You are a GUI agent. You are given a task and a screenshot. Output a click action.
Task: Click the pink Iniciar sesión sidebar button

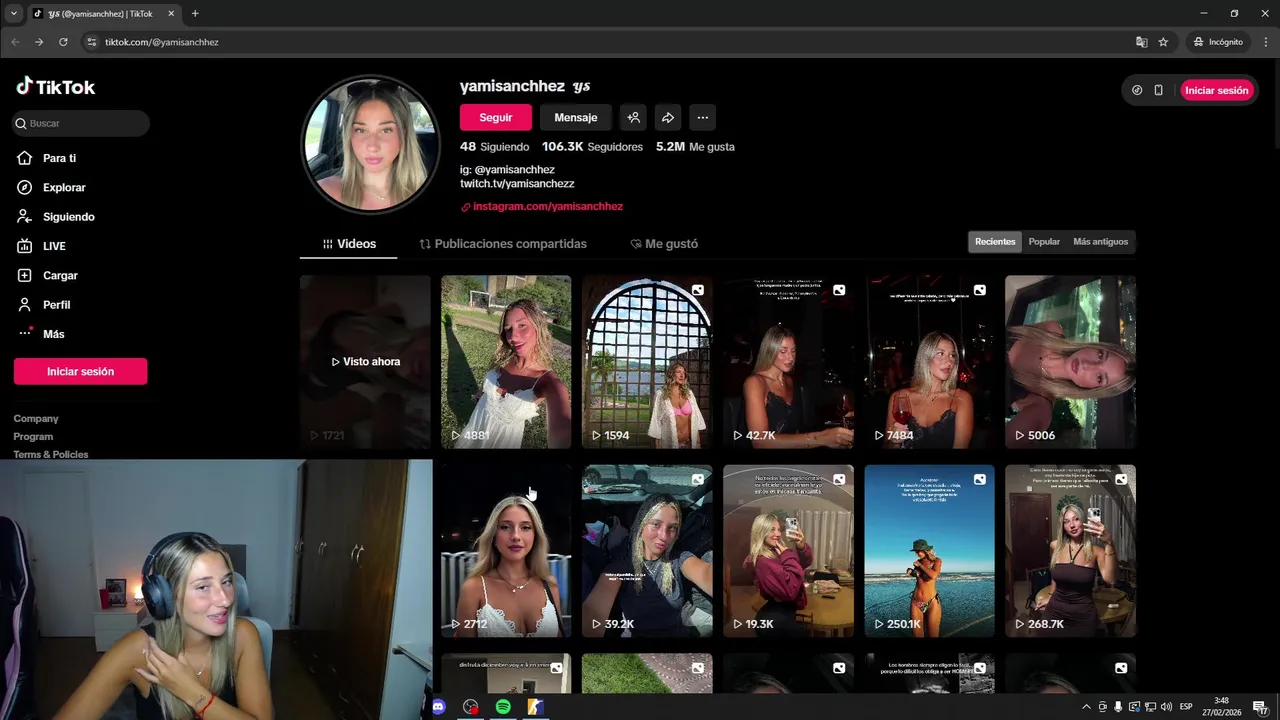[x=80, y=371]
